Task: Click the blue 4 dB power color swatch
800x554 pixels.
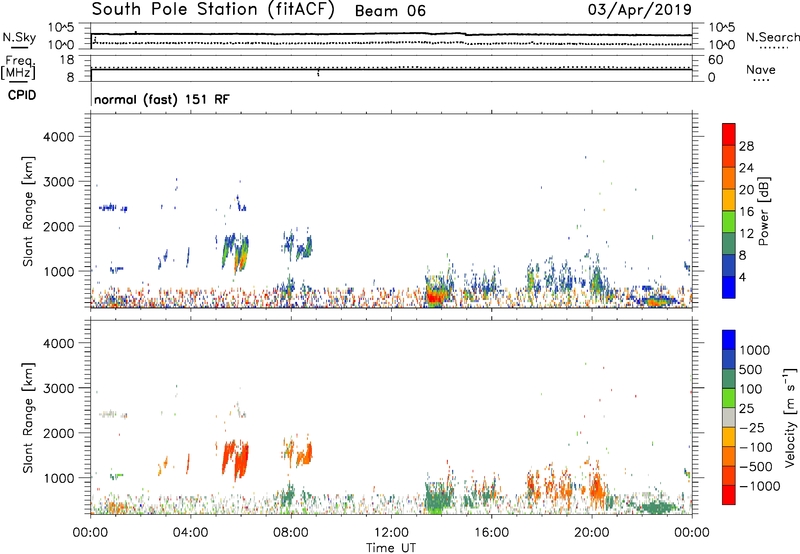Action: [x=729, y=287]
